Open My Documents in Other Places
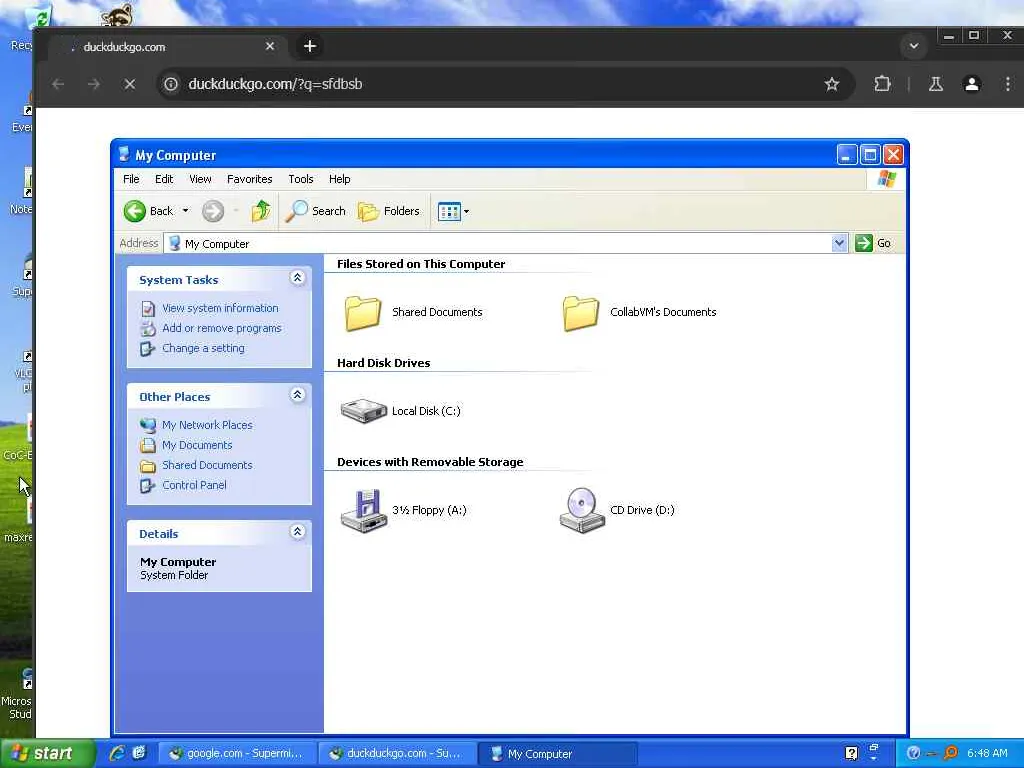This screenshot has height=768, width=1024. coord(197,445)
